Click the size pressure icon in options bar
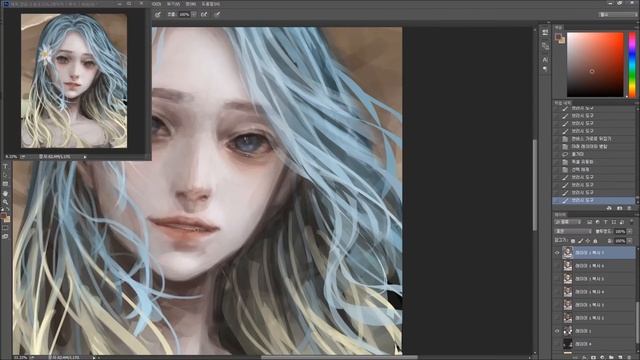Screen dimensions: 640x360 (x=218, y=14)
